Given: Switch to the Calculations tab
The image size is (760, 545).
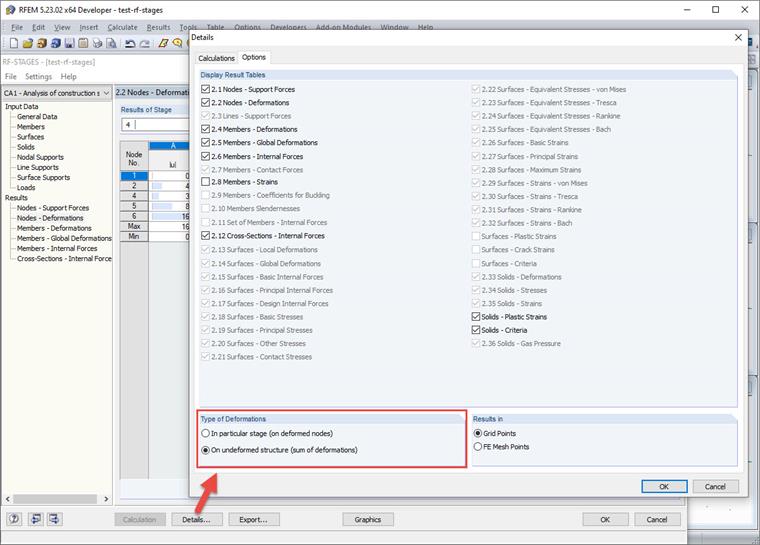Looking at the screenshot, I should click(x=216, y=58).
